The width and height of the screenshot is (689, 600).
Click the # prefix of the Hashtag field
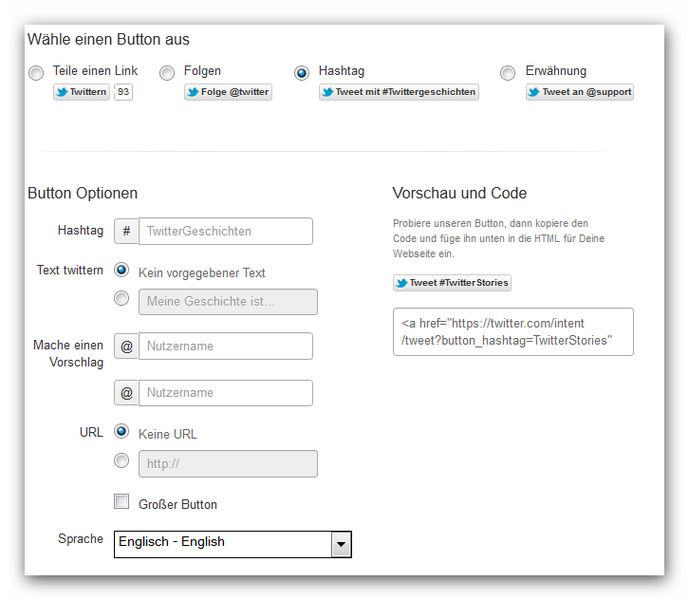click(x=127, y=231)
